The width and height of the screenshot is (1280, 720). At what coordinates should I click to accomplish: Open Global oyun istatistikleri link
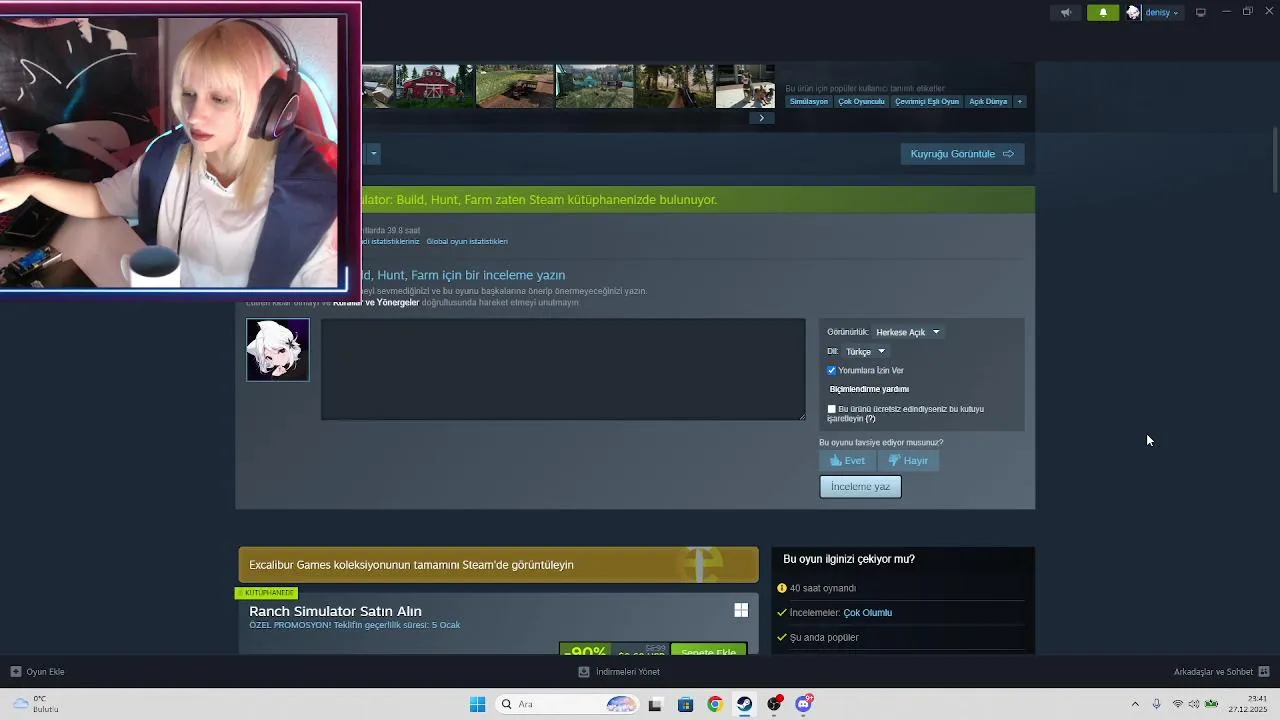pyautogui.click(x=467, y=241)
